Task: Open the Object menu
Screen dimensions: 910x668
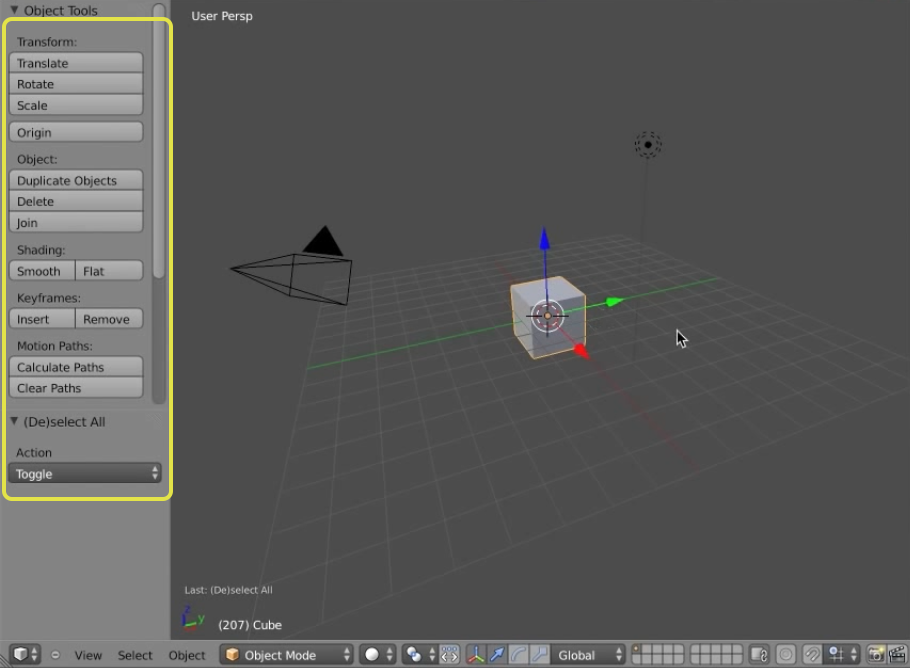Action: click(x=186, y=656)
